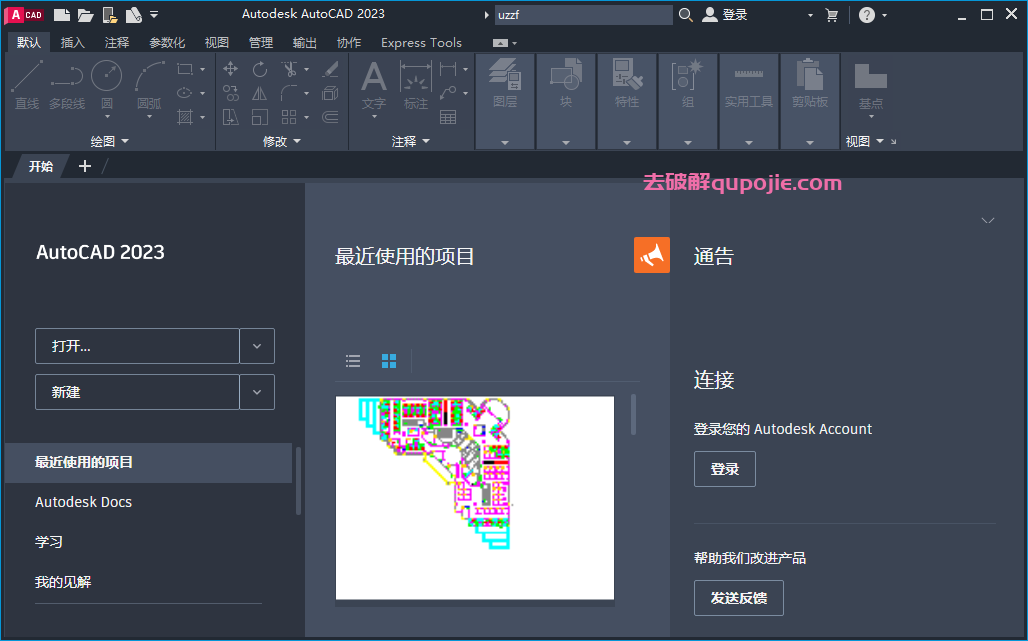Collapse the announcements panel chevron
The width and height of the screenshot is (1028, 641).
coord(987,220)
